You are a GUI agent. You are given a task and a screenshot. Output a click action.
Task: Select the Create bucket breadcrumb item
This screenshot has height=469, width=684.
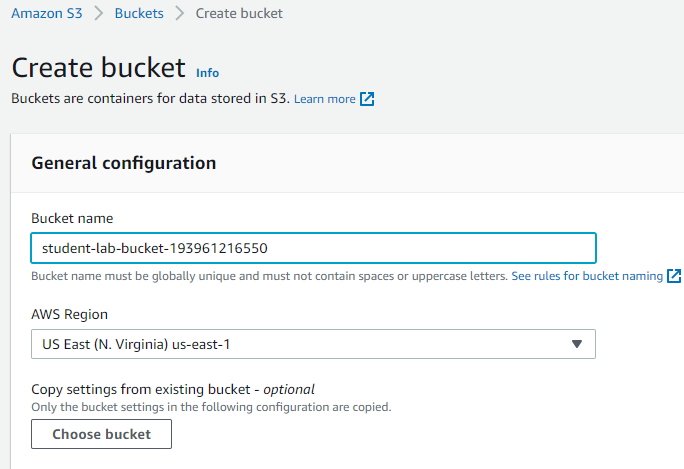click(239, 13)
